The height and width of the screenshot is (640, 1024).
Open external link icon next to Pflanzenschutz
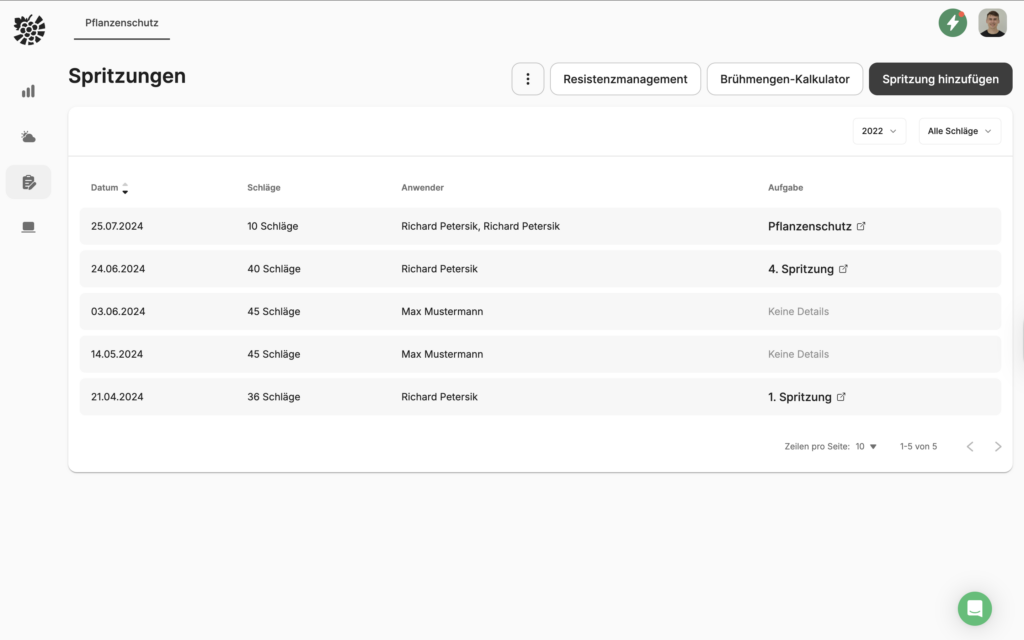861,226
